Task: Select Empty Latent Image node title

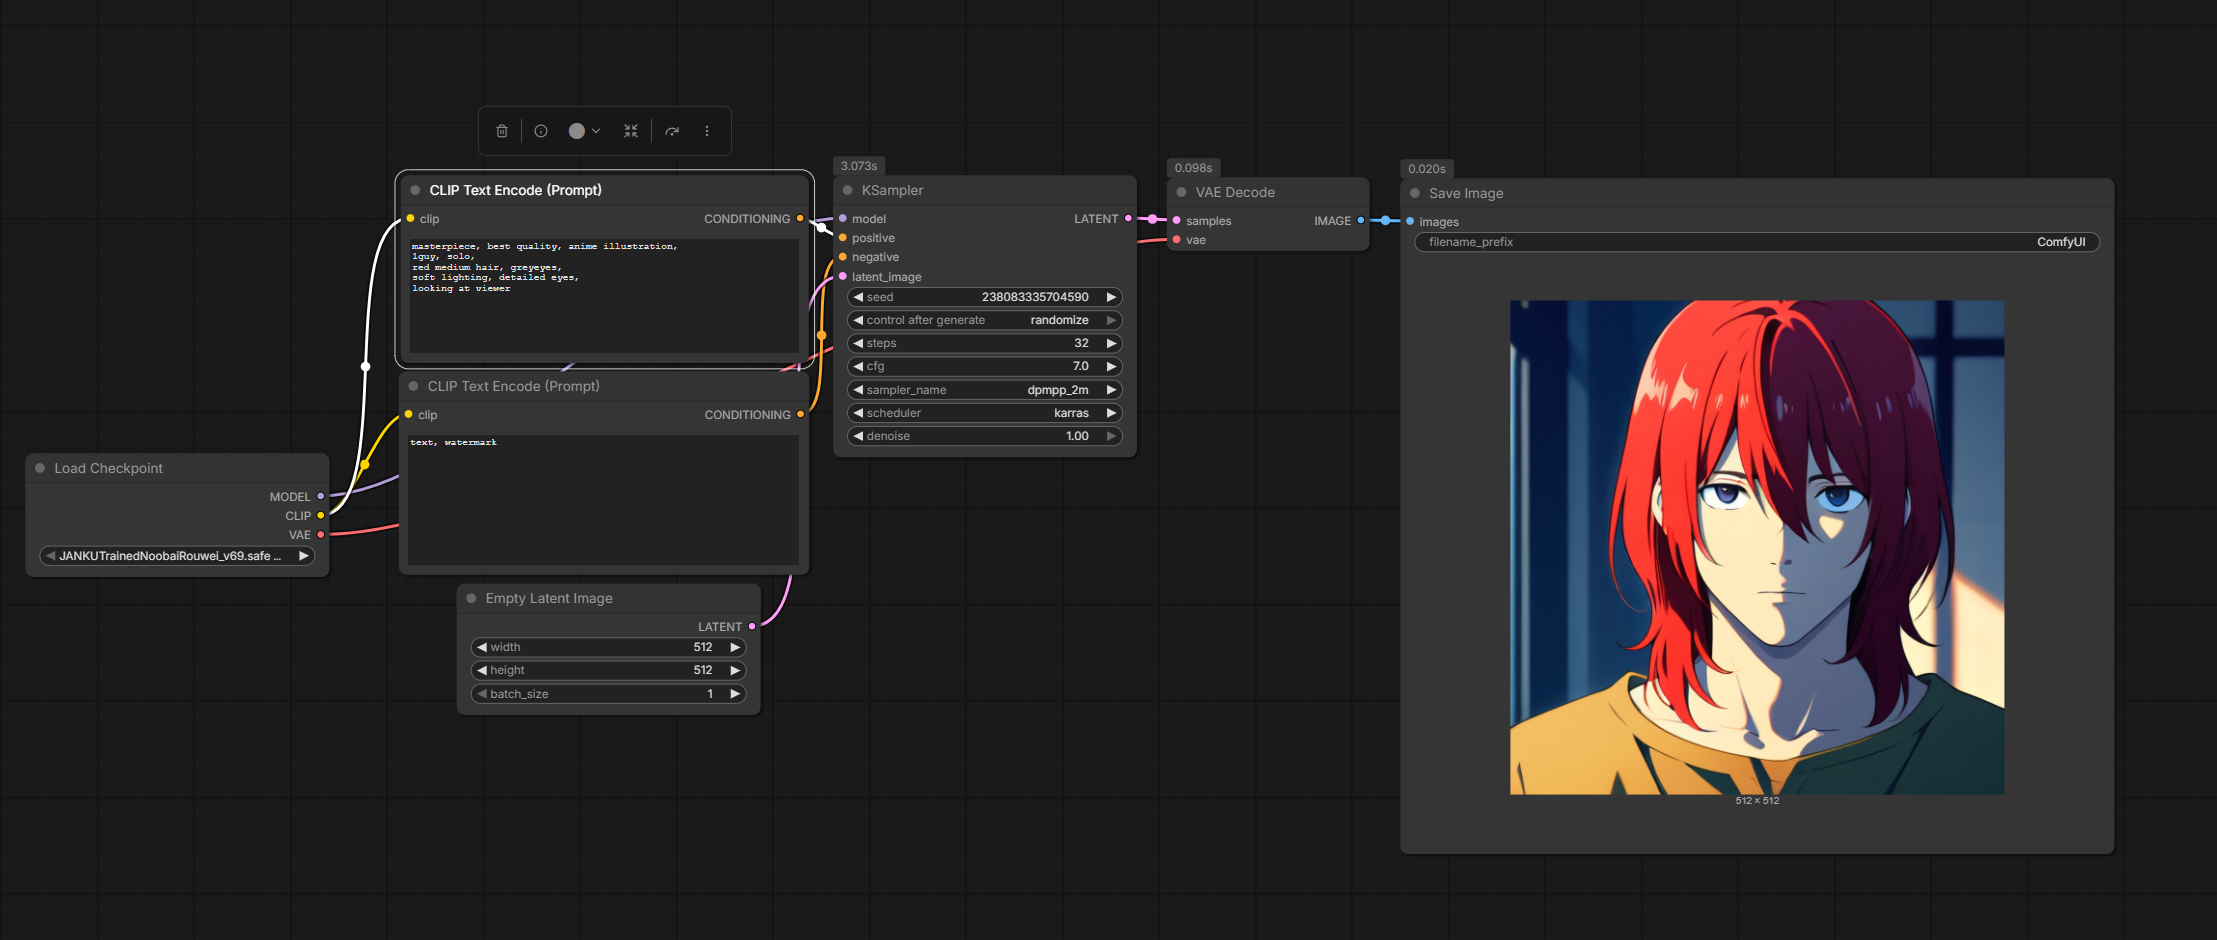Action: pyautogui.click(x=549, y=598)
